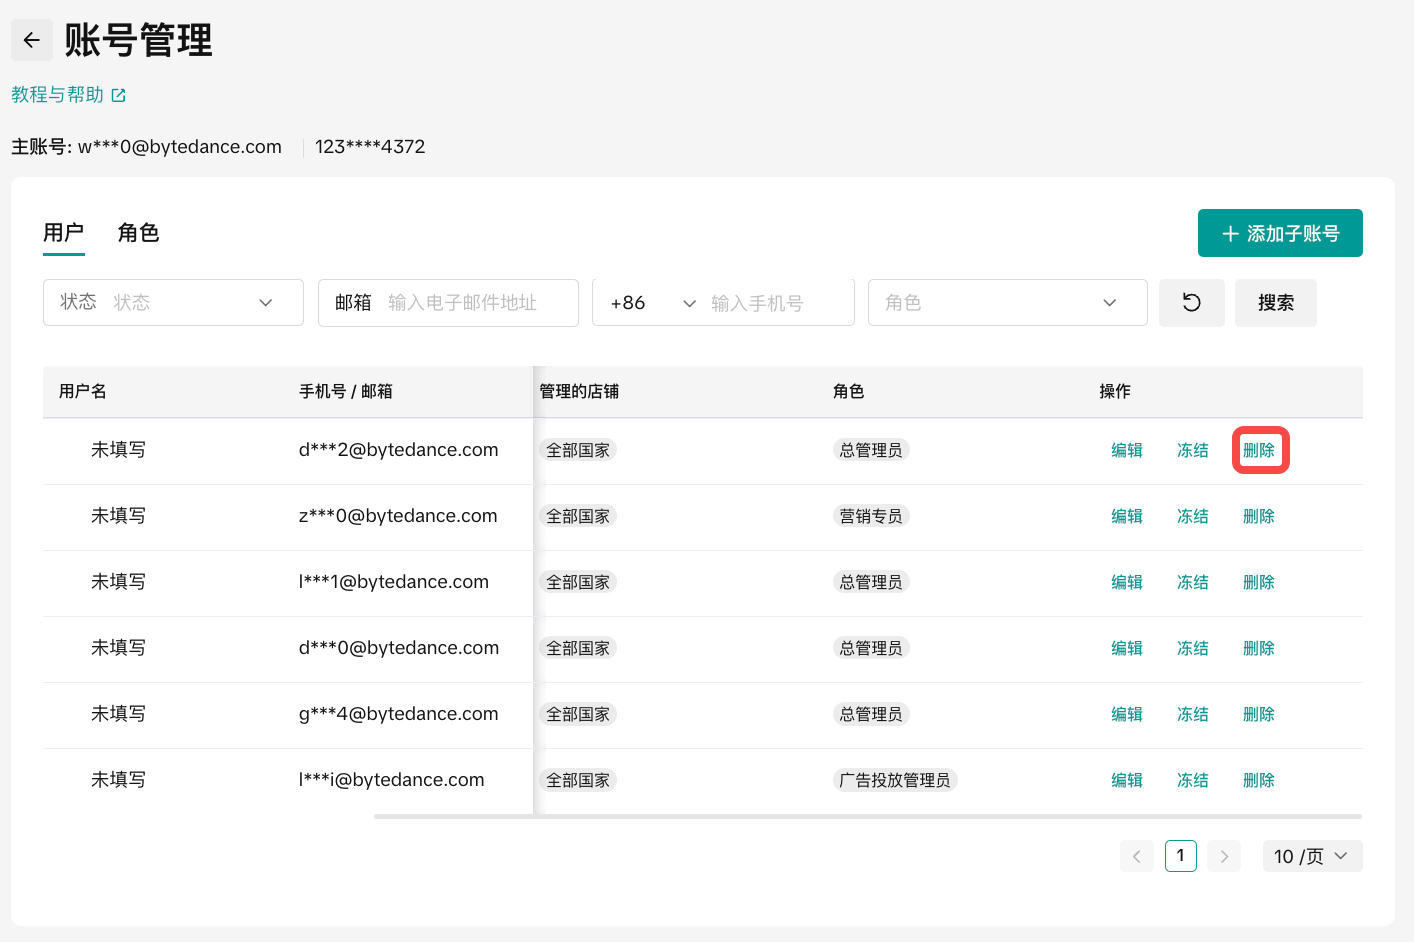
Task: Delete the d***2@bytedance.com account
Action: (1259, 450)
